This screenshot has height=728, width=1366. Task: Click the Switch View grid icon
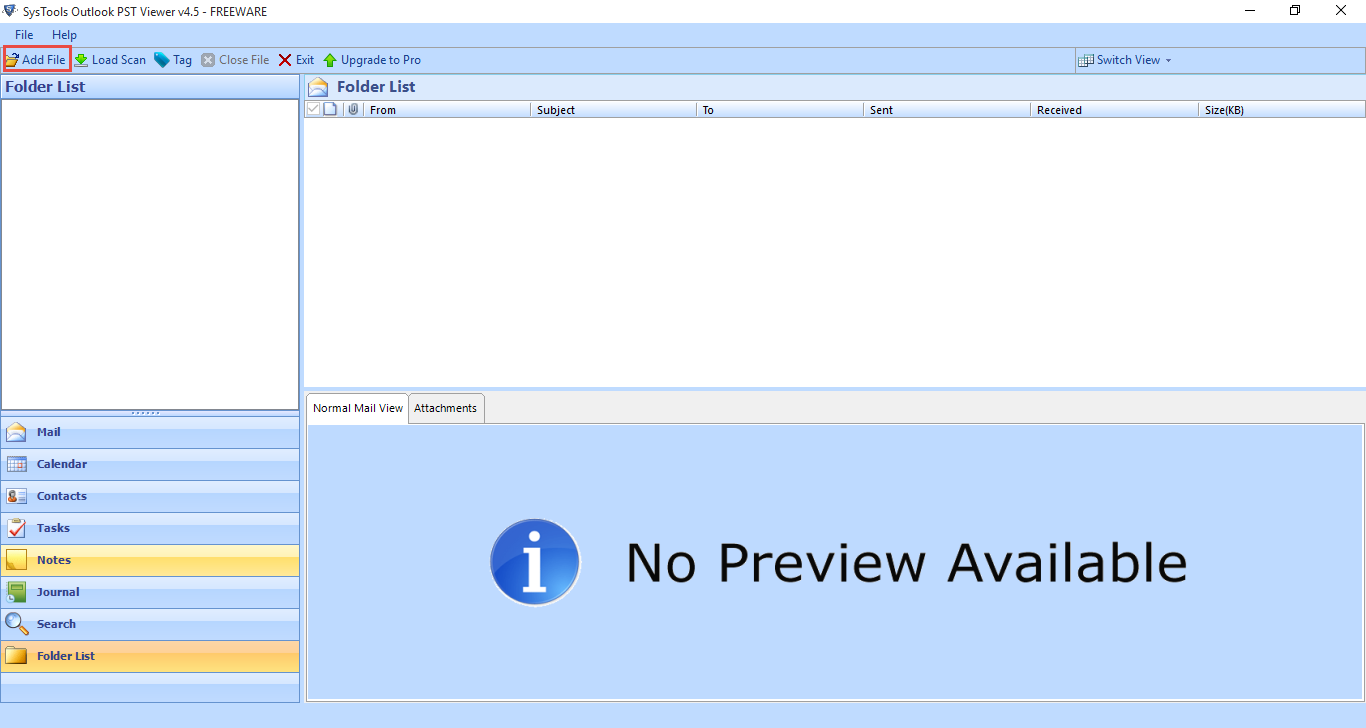(x=1086, y=60)
